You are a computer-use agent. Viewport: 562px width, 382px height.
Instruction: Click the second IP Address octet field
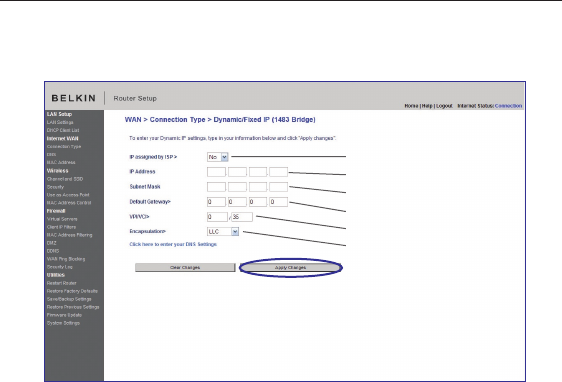pyautogui.click(x=237, y=172)
